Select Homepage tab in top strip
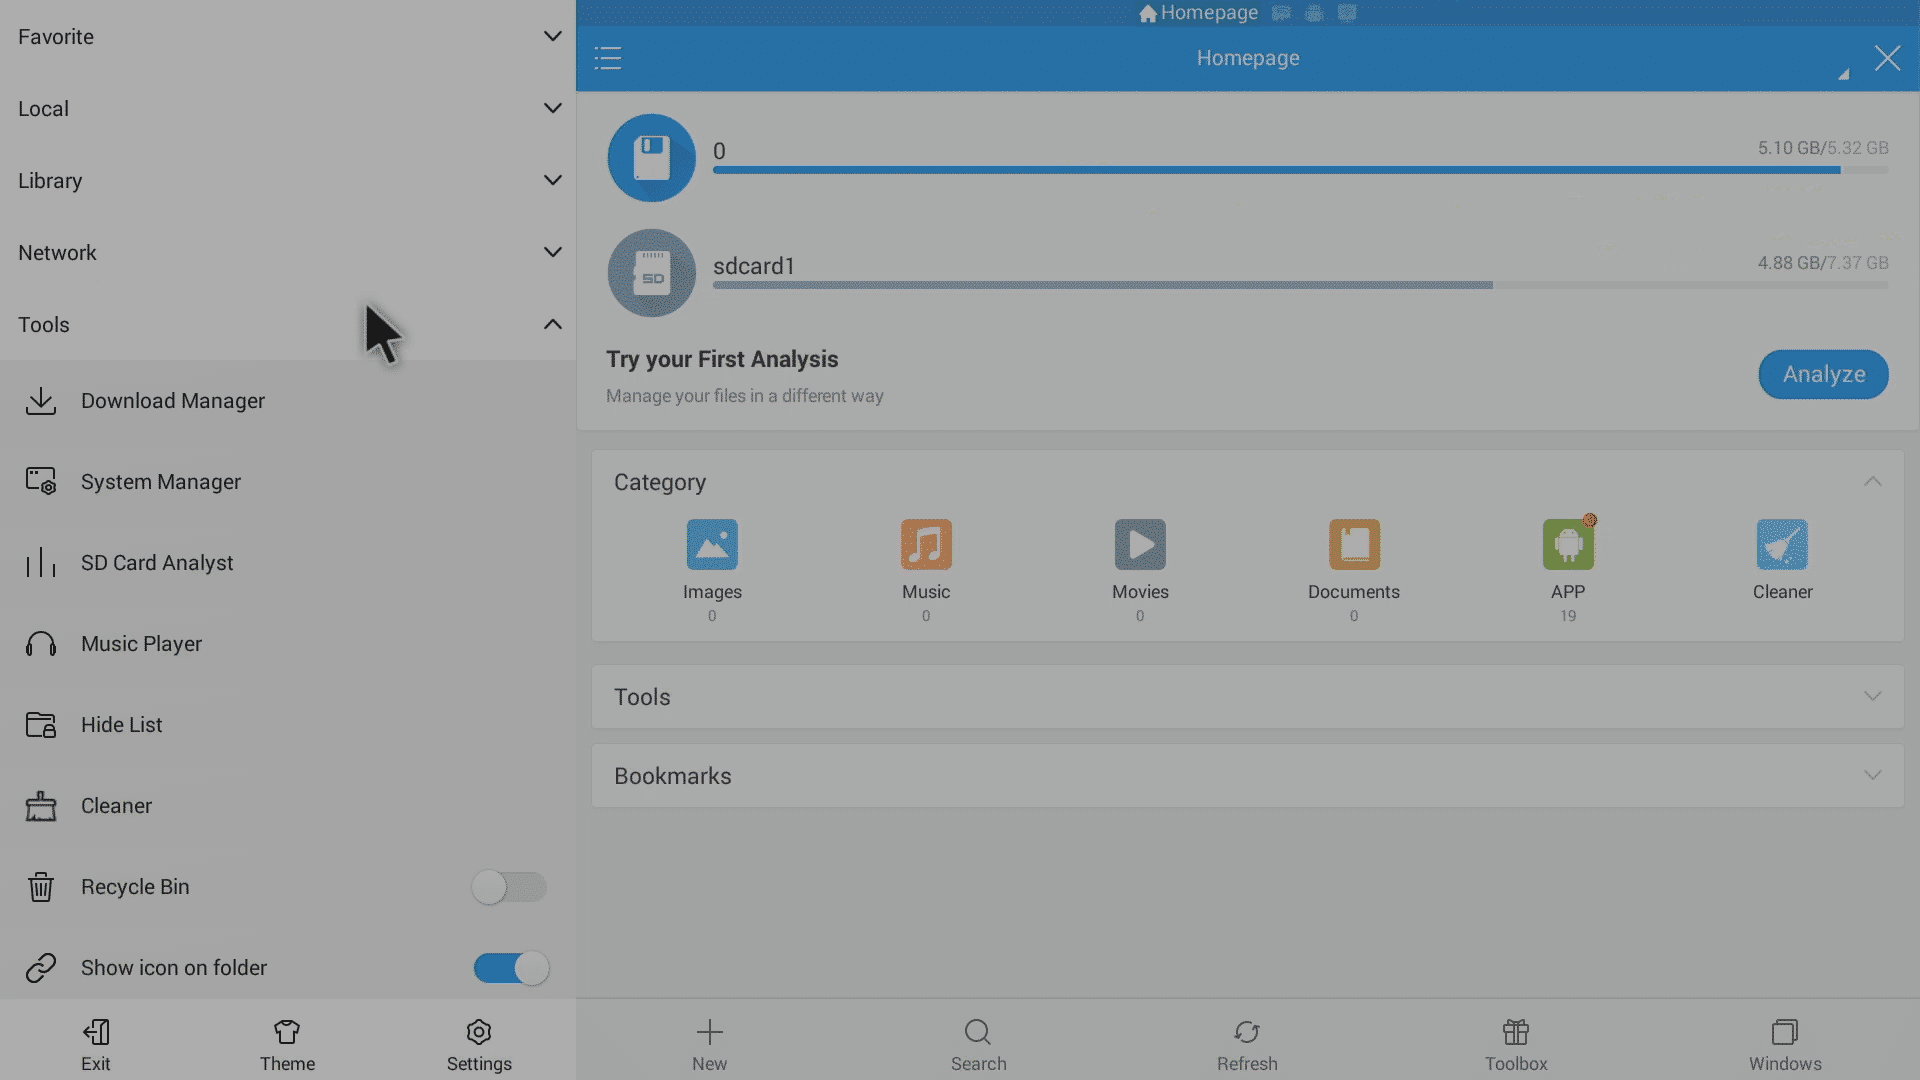 point(1198,13)
